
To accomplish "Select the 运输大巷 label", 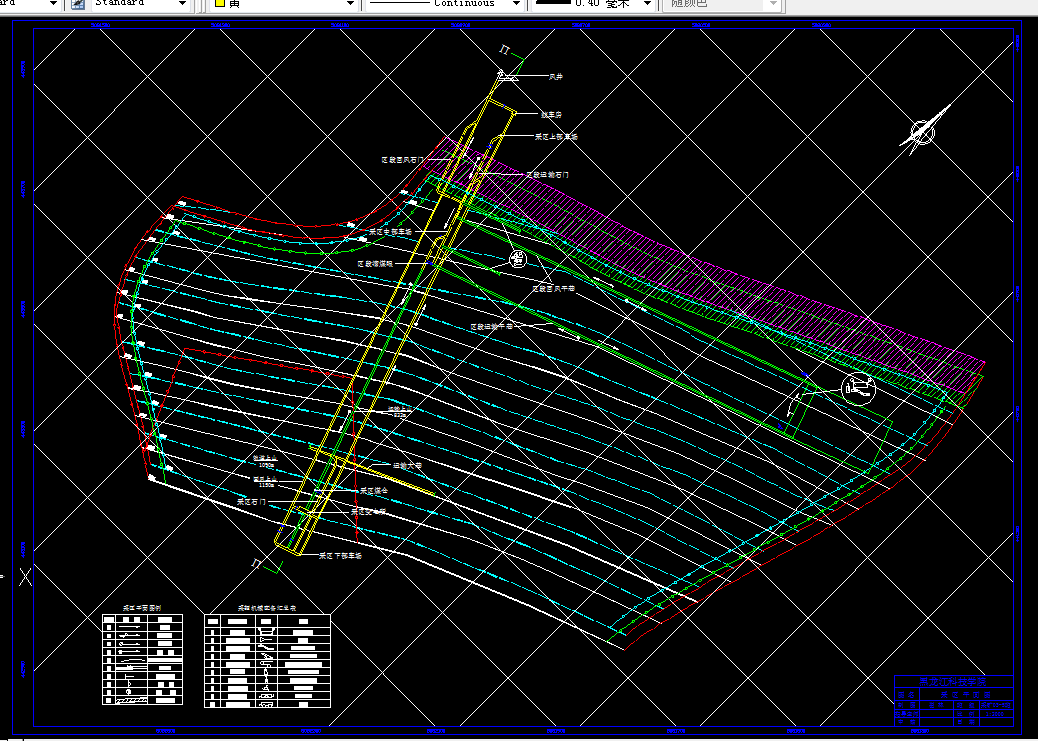I will point(407,466).
